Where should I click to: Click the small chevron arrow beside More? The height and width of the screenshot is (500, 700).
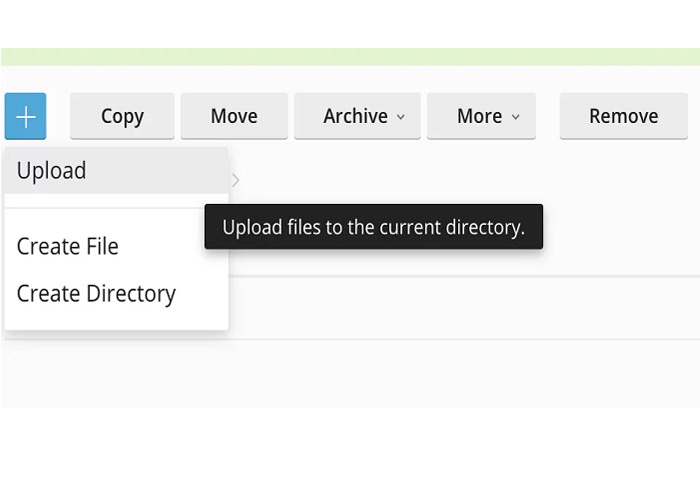516,117
